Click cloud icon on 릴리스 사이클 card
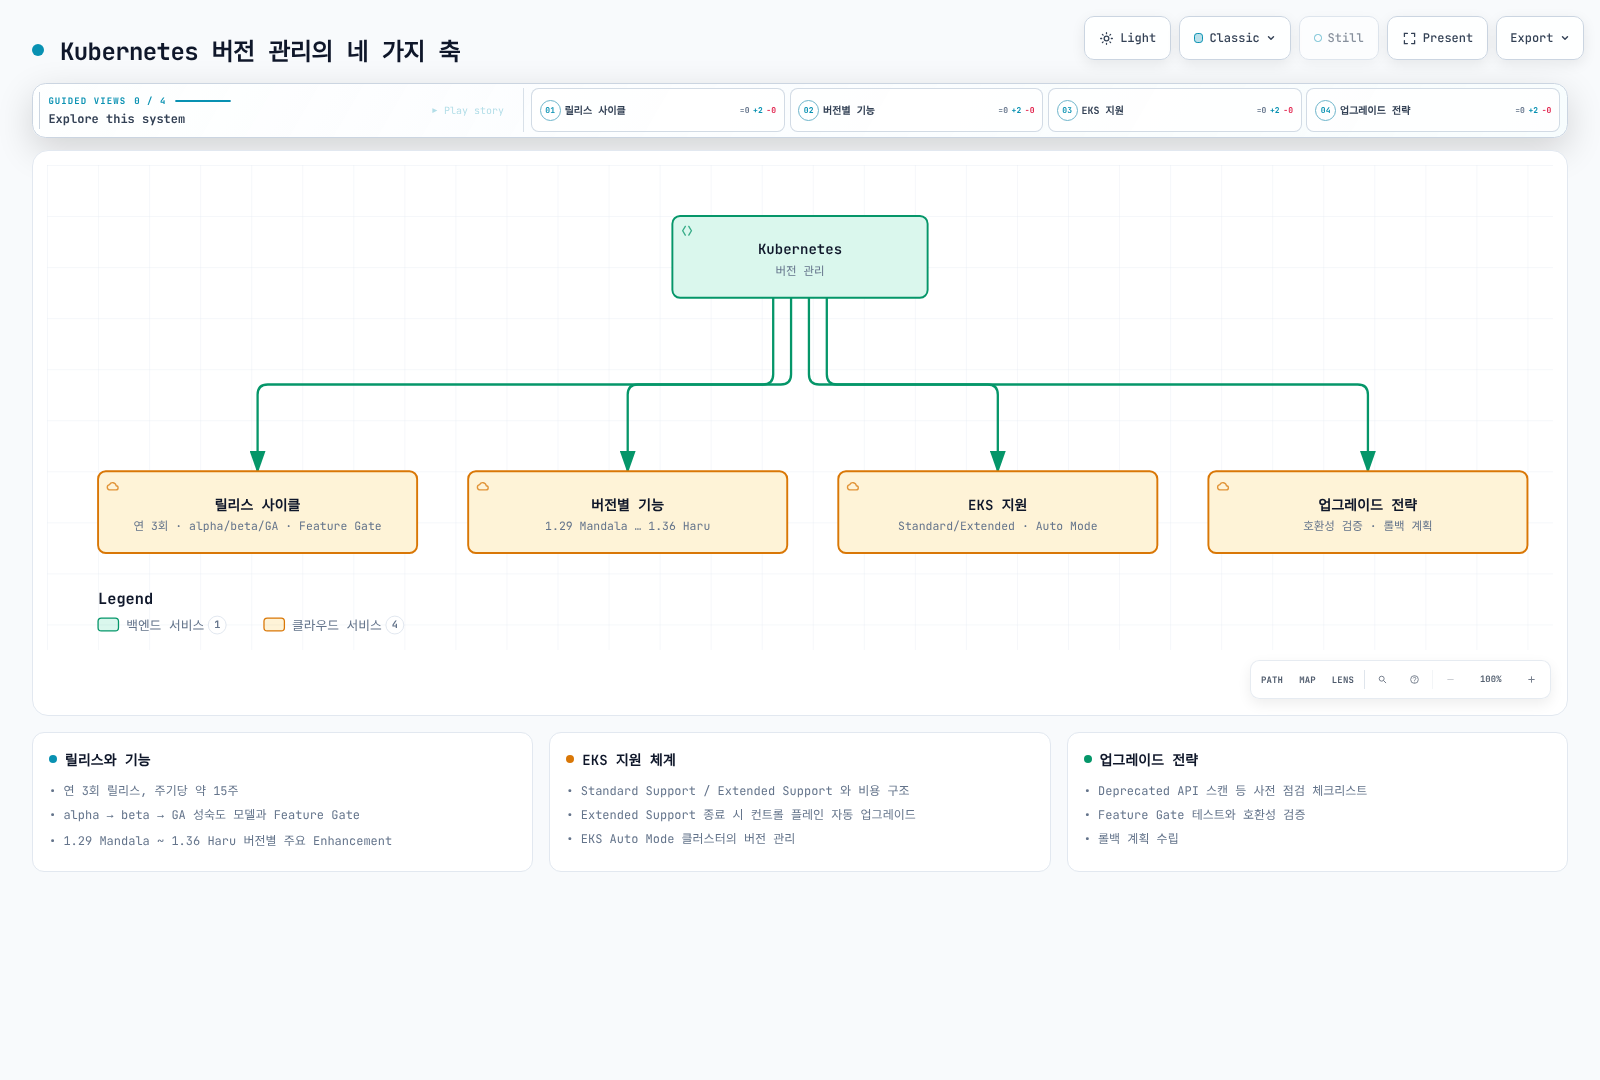The width and height of the screenshot is (1600, 1080). [x=113, y=486]
